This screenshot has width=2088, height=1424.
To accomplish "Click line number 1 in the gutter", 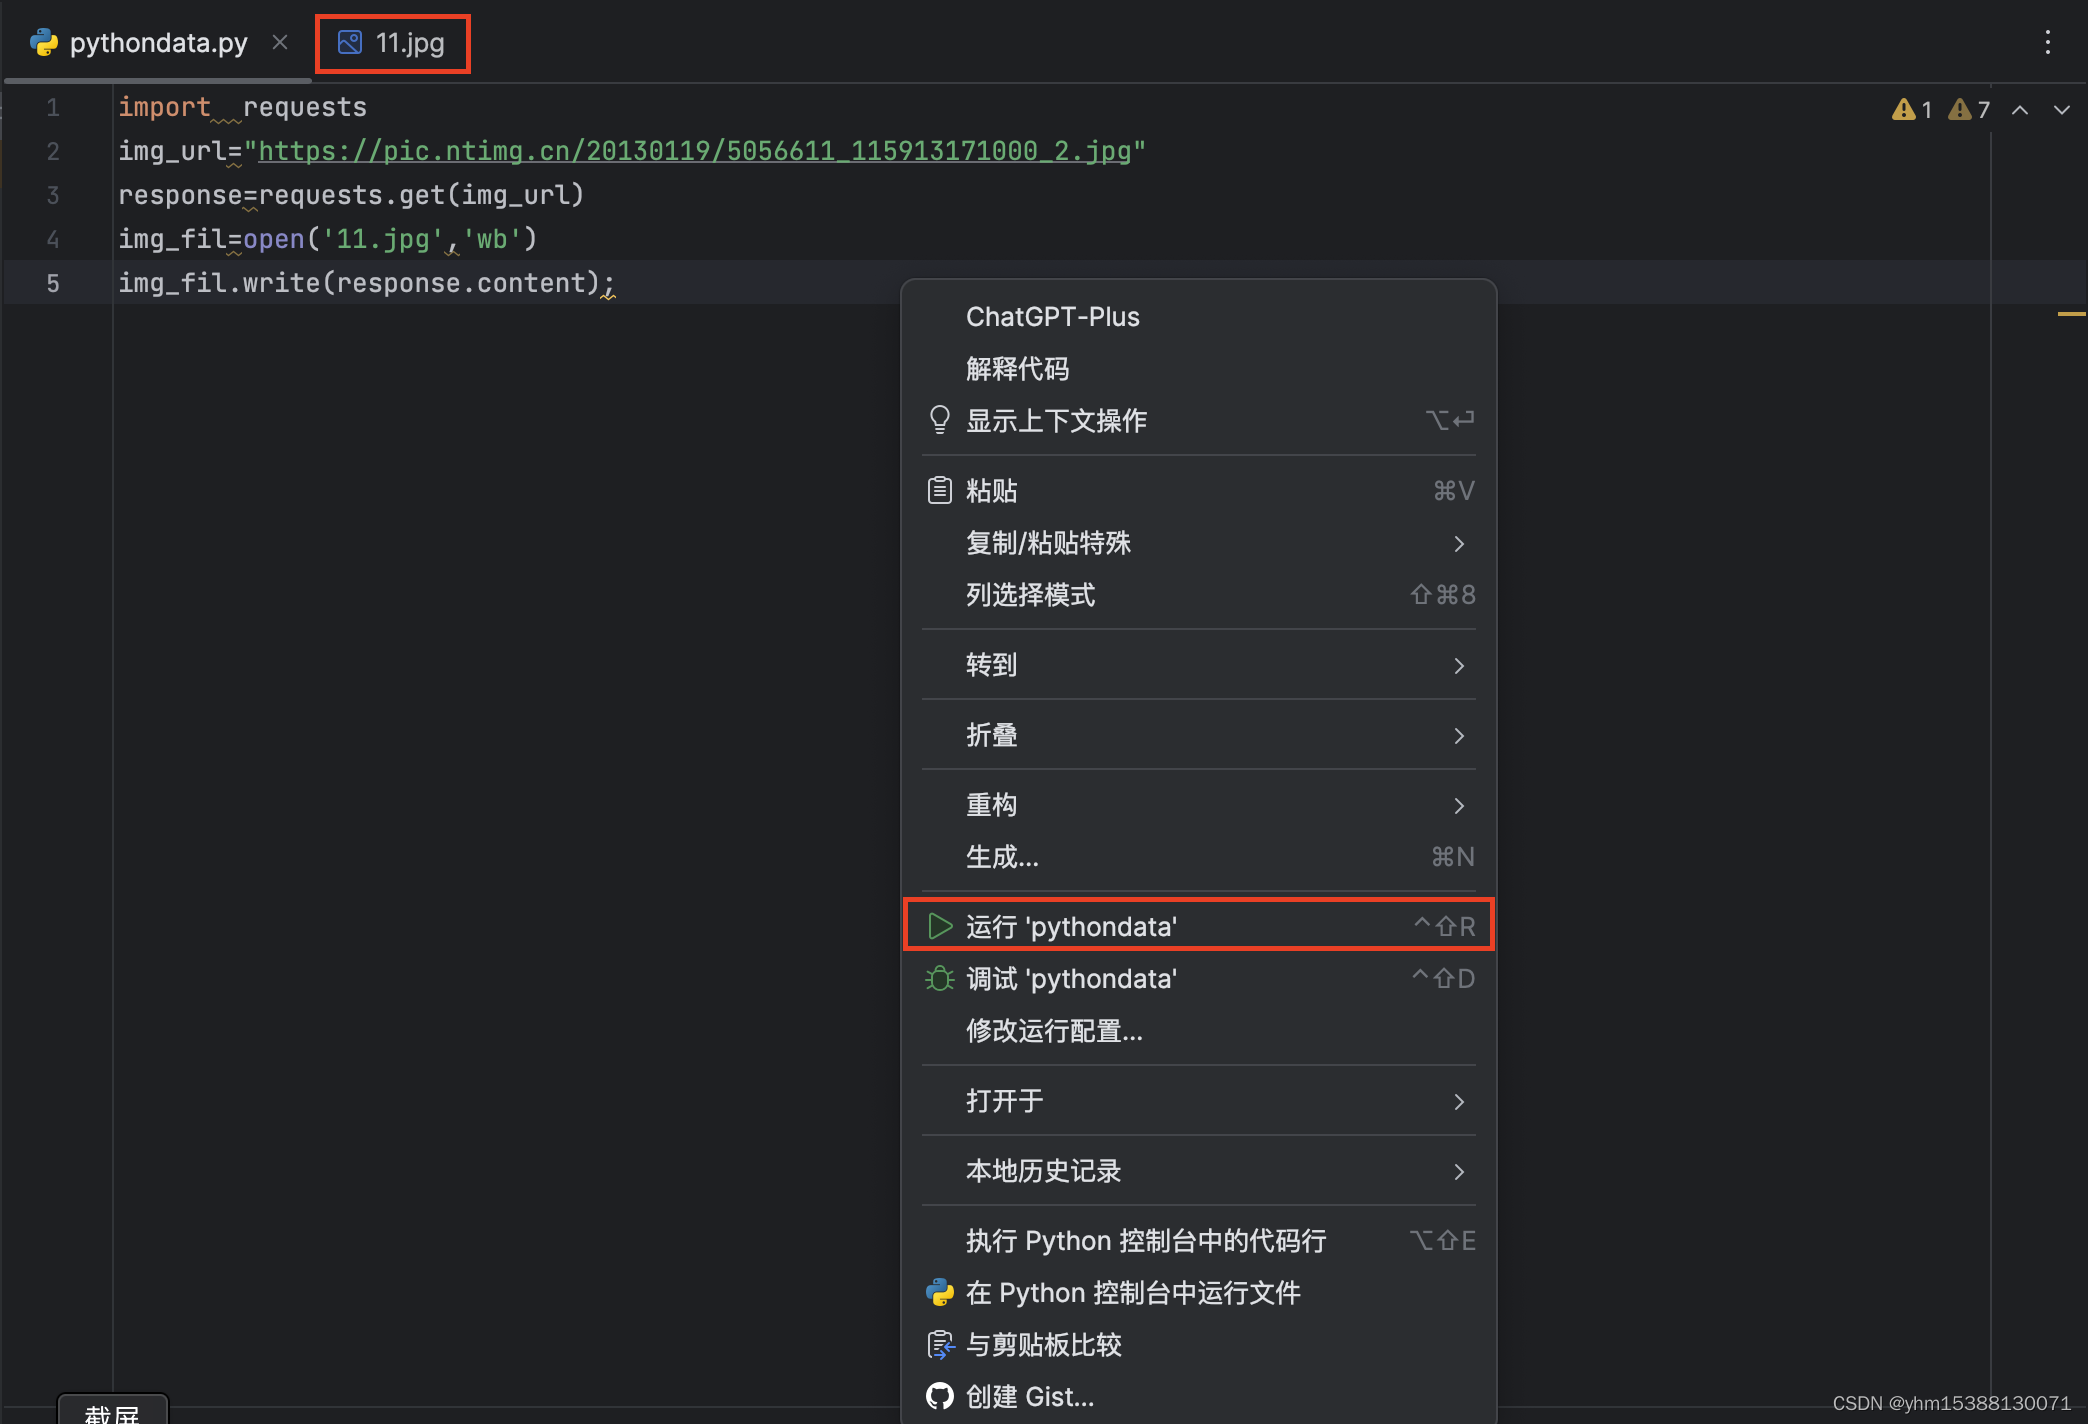I will tap(53, 107).
